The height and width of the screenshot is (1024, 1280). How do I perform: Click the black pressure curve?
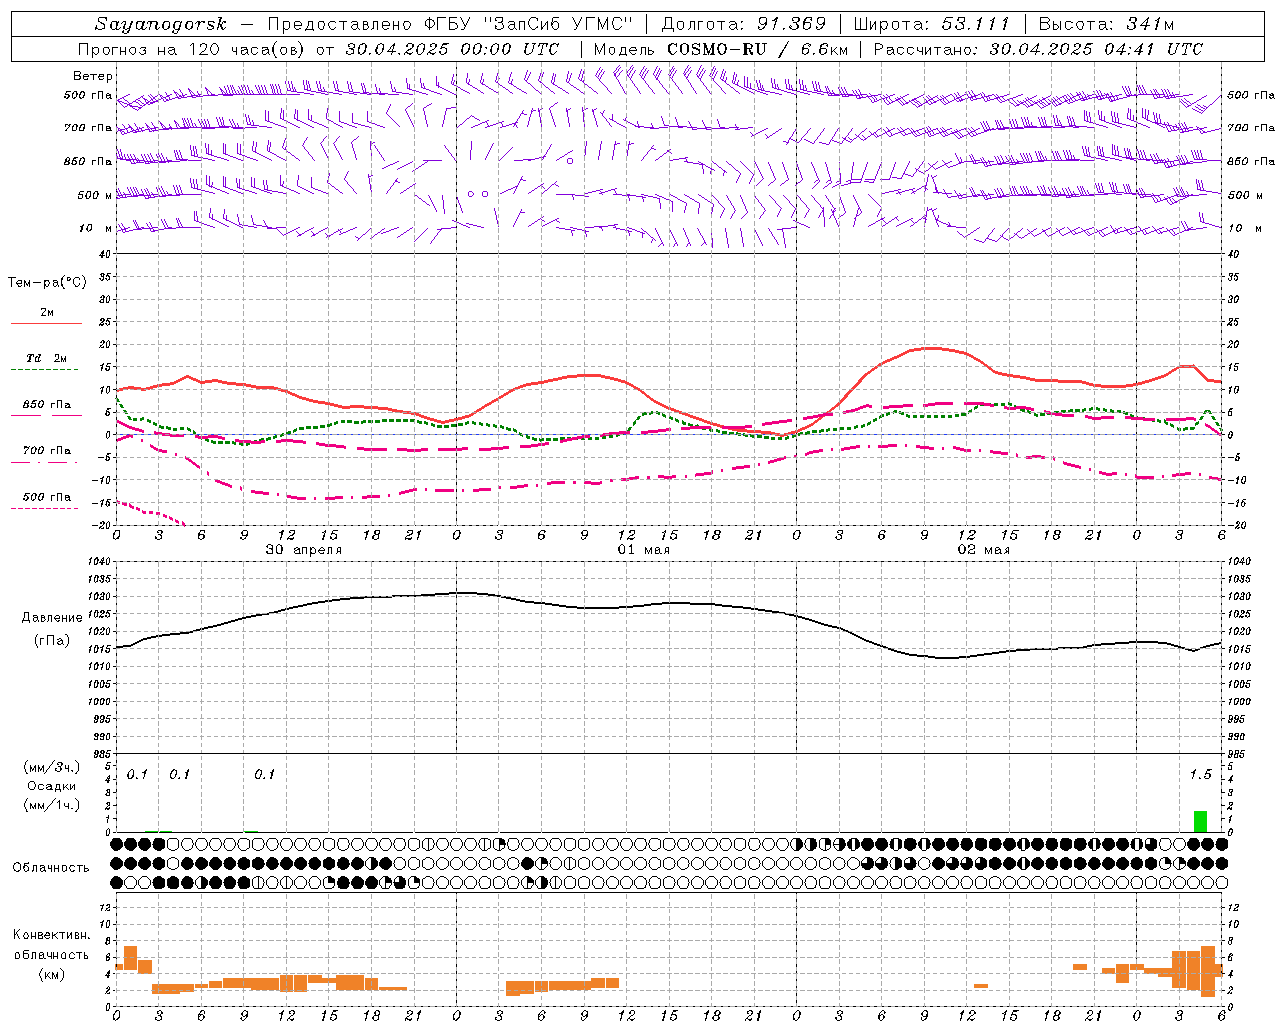click(x=668, y=604)
